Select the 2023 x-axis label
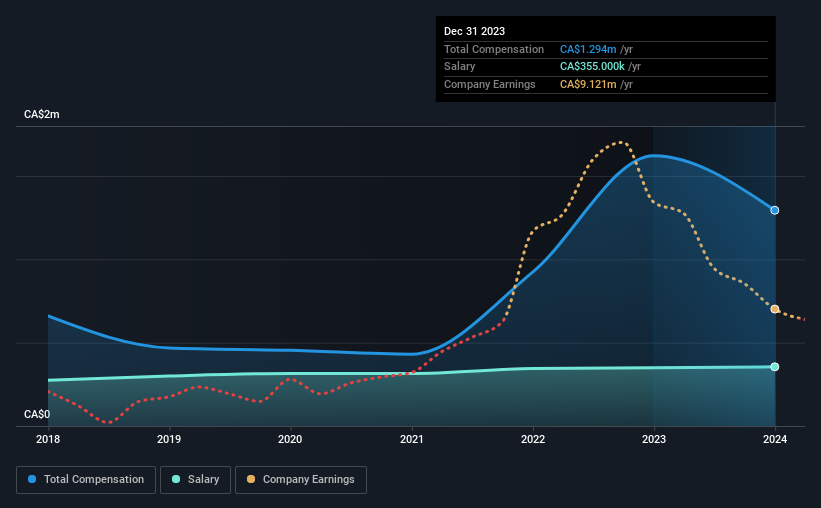 [654, 439]
